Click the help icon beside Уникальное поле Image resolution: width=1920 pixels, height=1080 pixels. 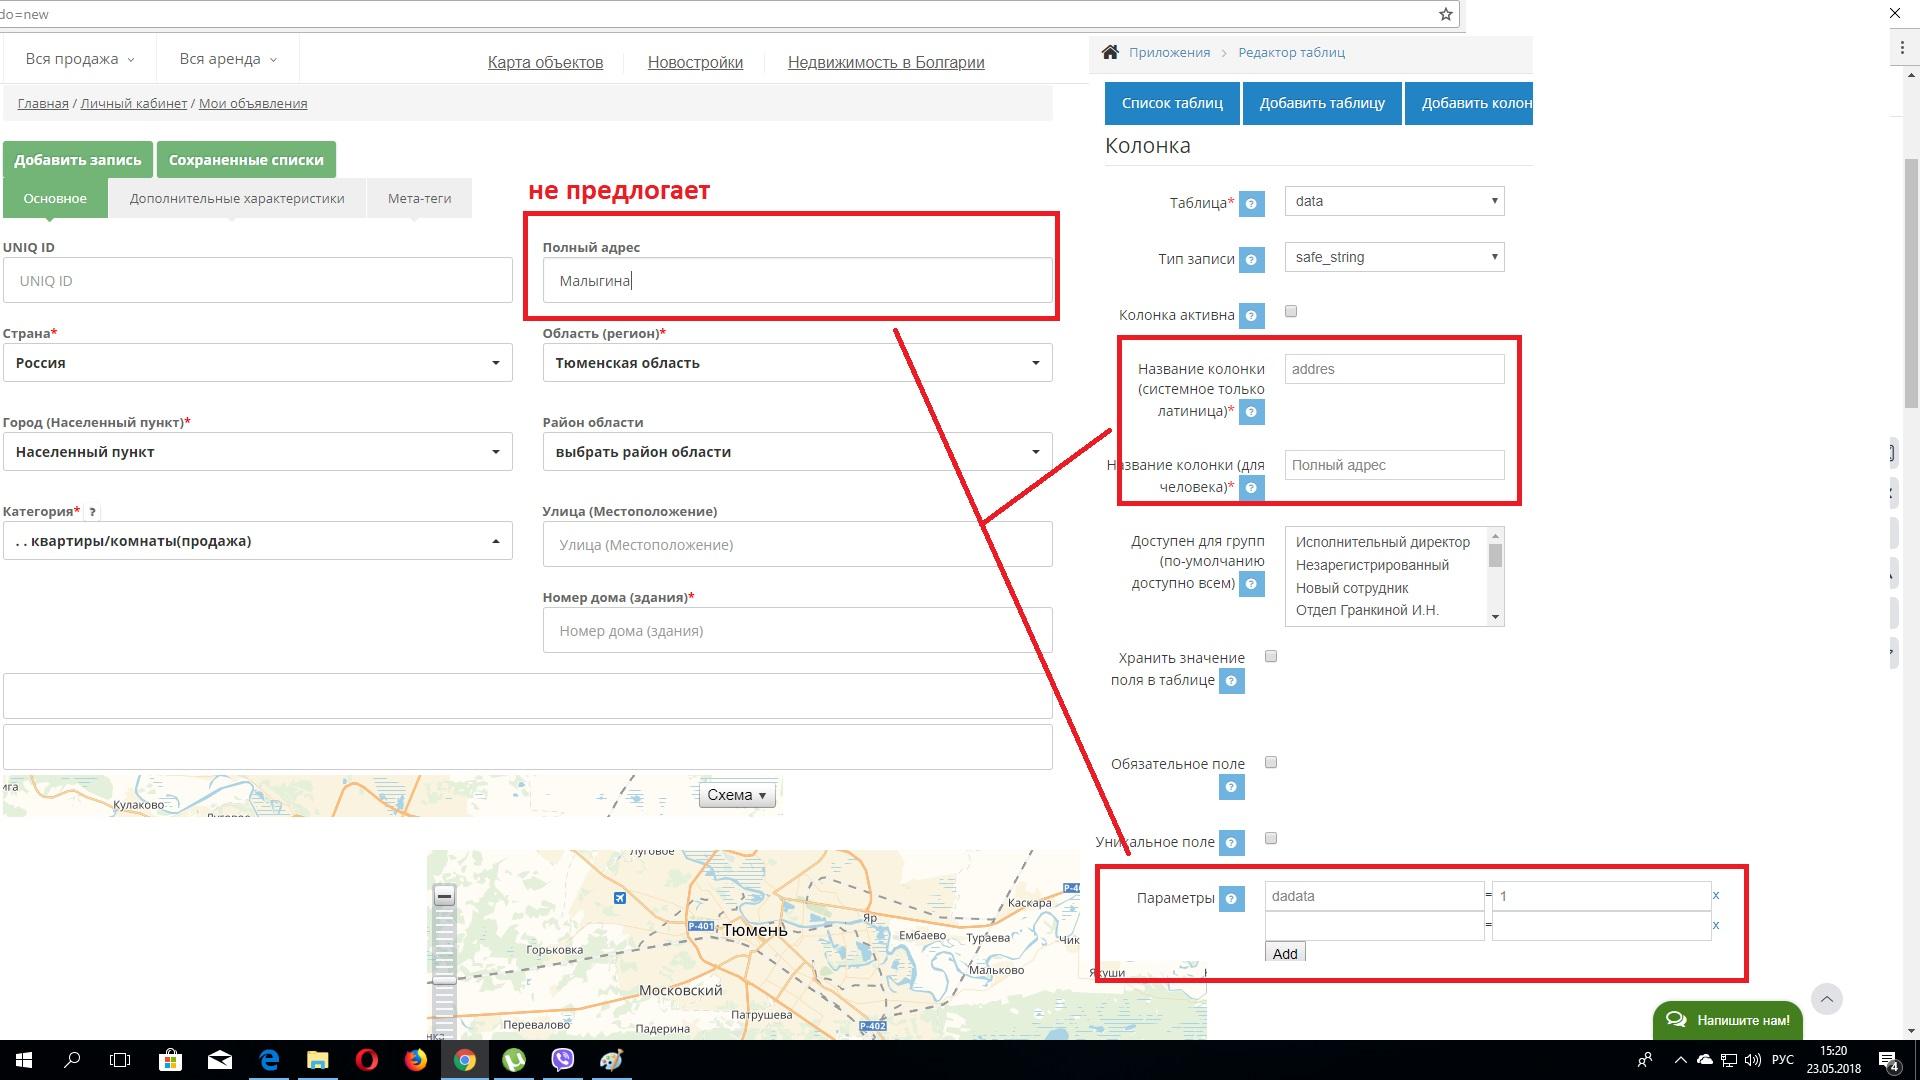[1231, 843]
